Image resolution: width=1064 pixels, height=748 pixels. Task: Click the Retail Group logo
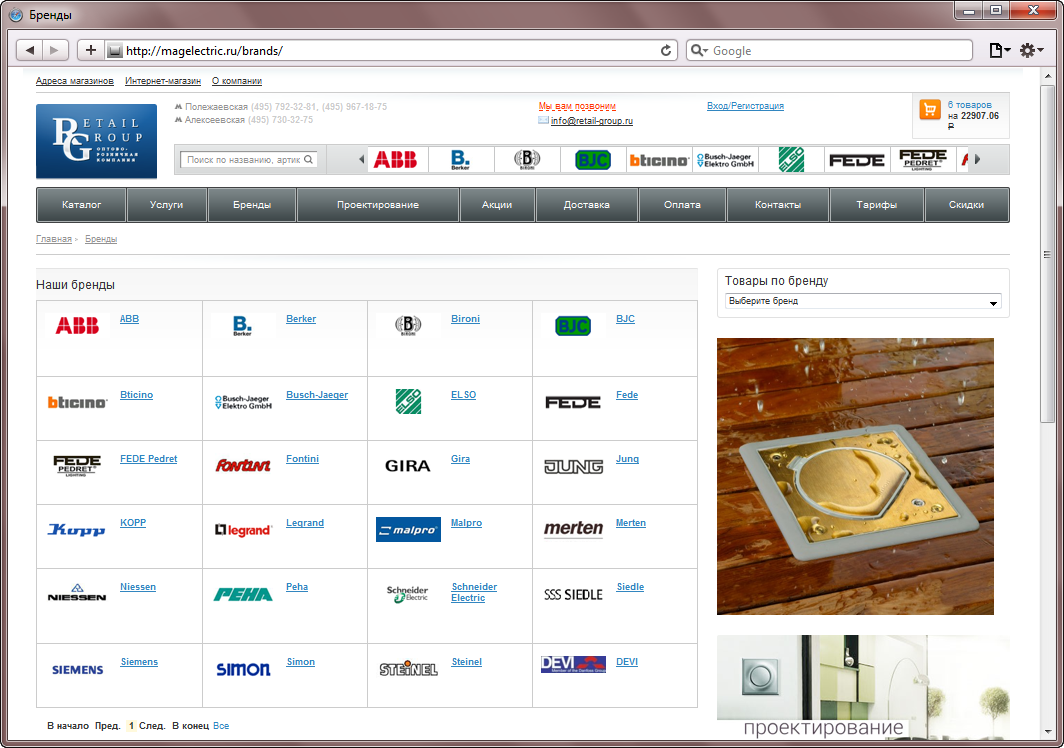click(96, 141)
